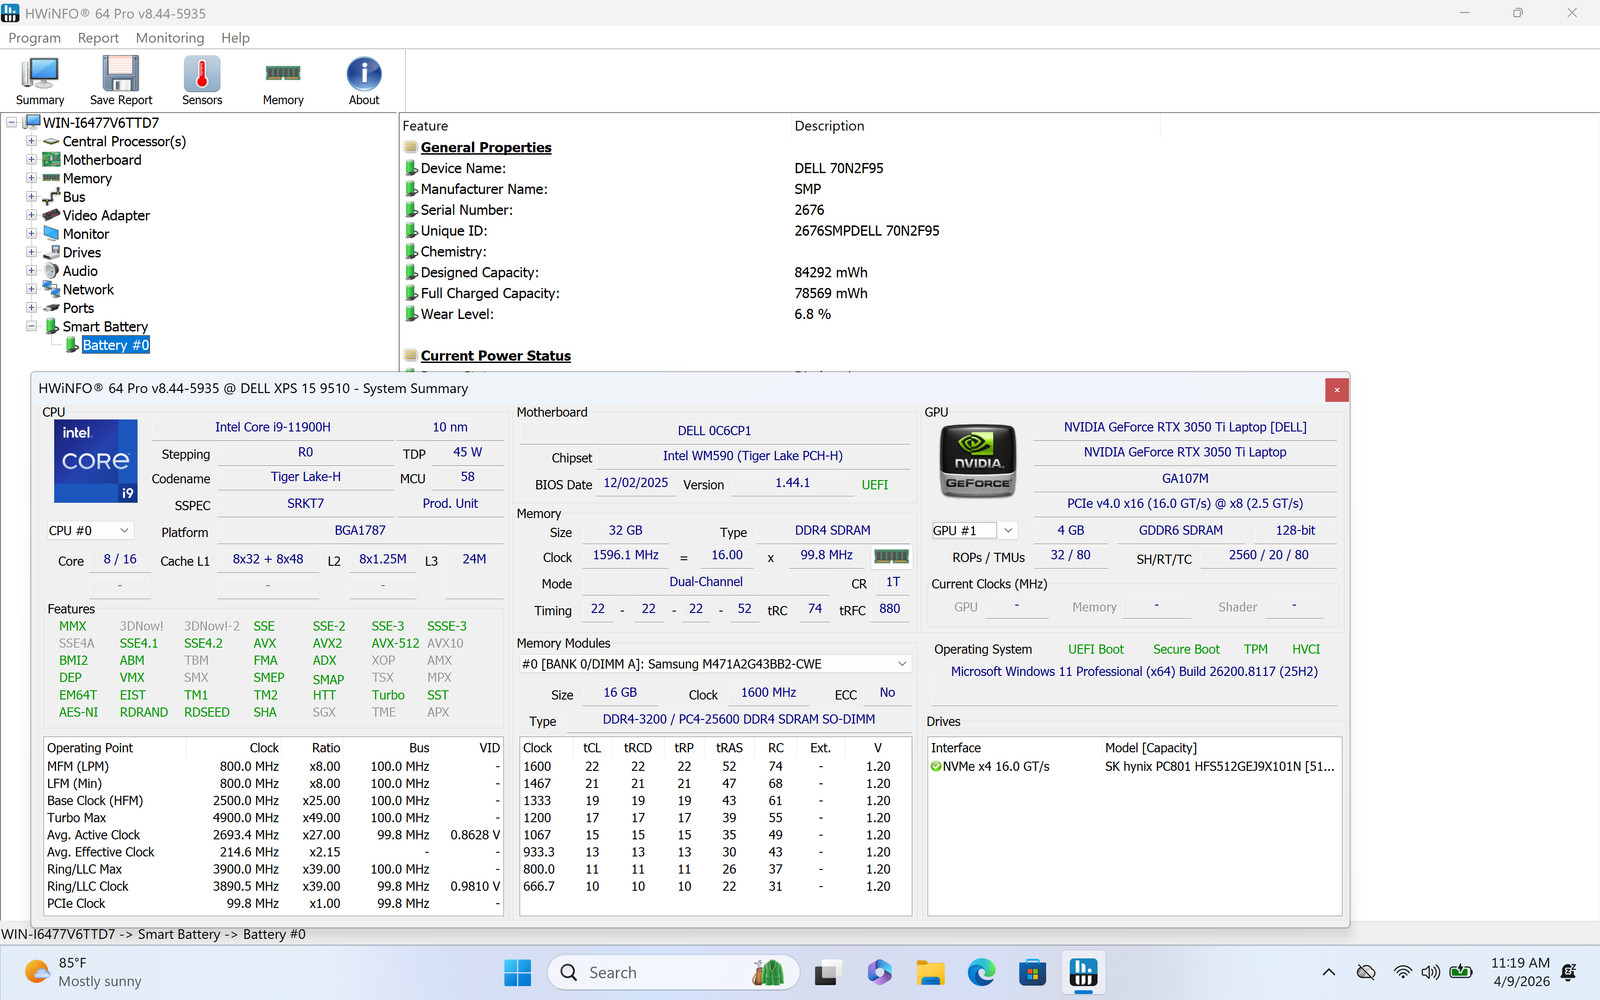Click the Microsoft Windows 11 Professional text
The width and height of the screenshot is (1600, 1000).
pyautogui.click(x=1134, y=672)
